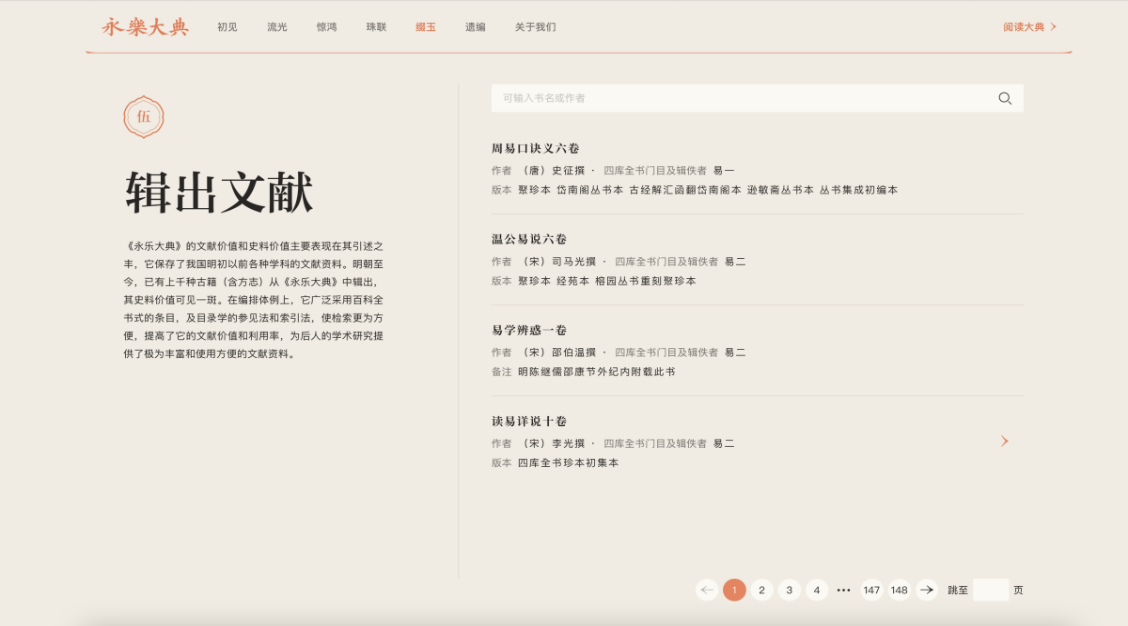Jump to page 147
1128x626 pixels.
871,590
